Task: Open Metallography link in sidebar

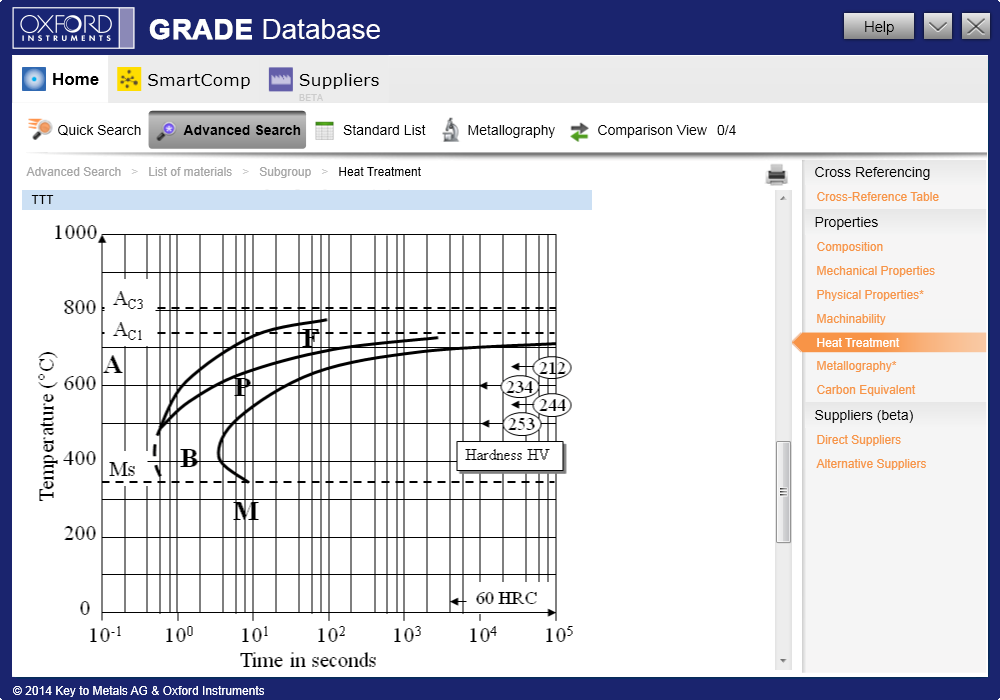Action: [856, 366]
